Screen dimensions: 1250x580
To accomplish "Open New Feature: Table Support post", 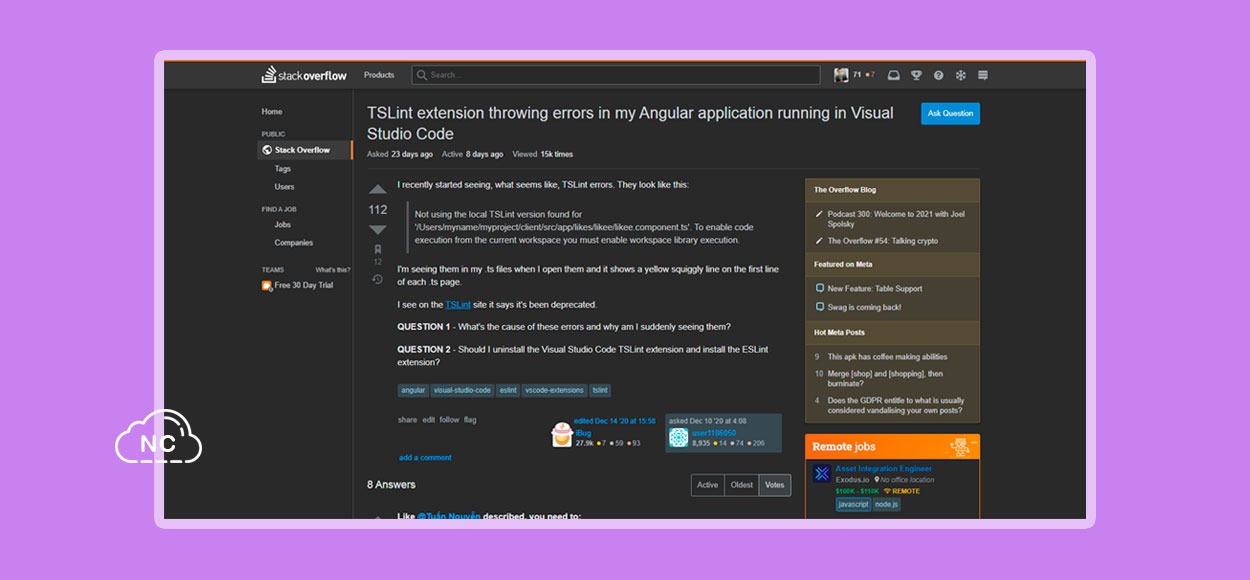I will click(875, 288).
